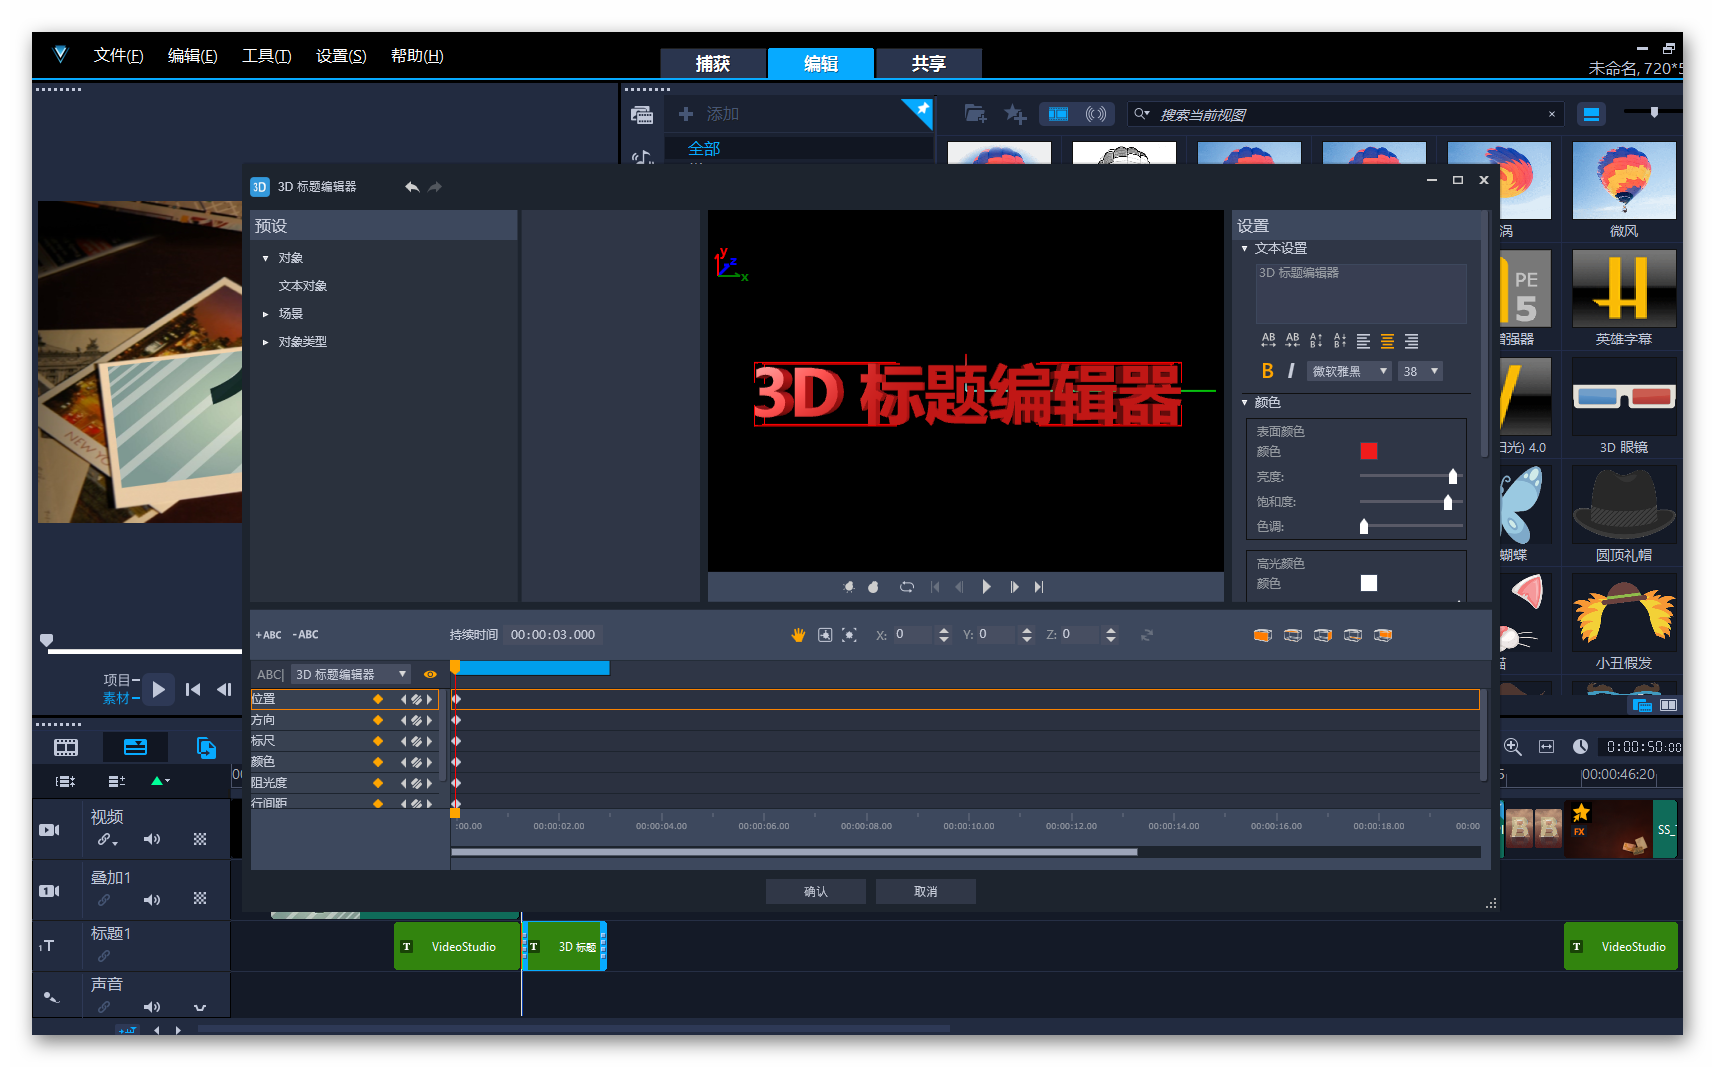Click redo arrow in 3D title editor
The height and width of the screenshot is (1067, 1715).
[x=435, y=187]
